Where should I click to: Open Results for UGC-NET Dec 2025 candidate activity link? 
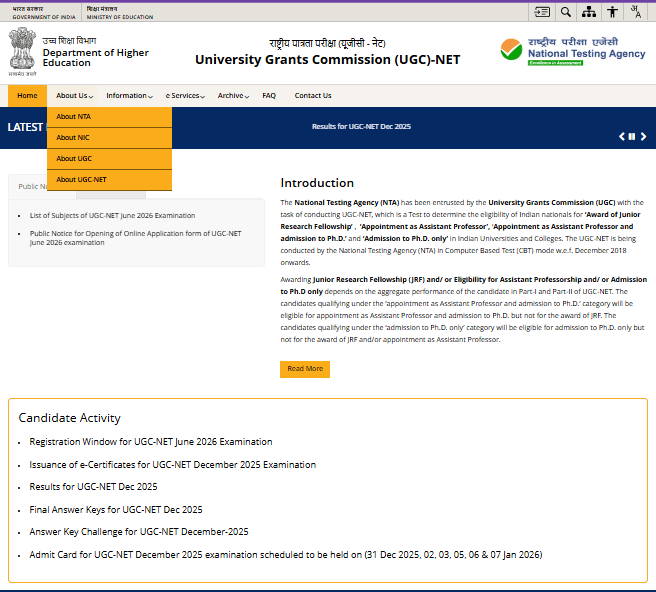(x=93, y=487)
